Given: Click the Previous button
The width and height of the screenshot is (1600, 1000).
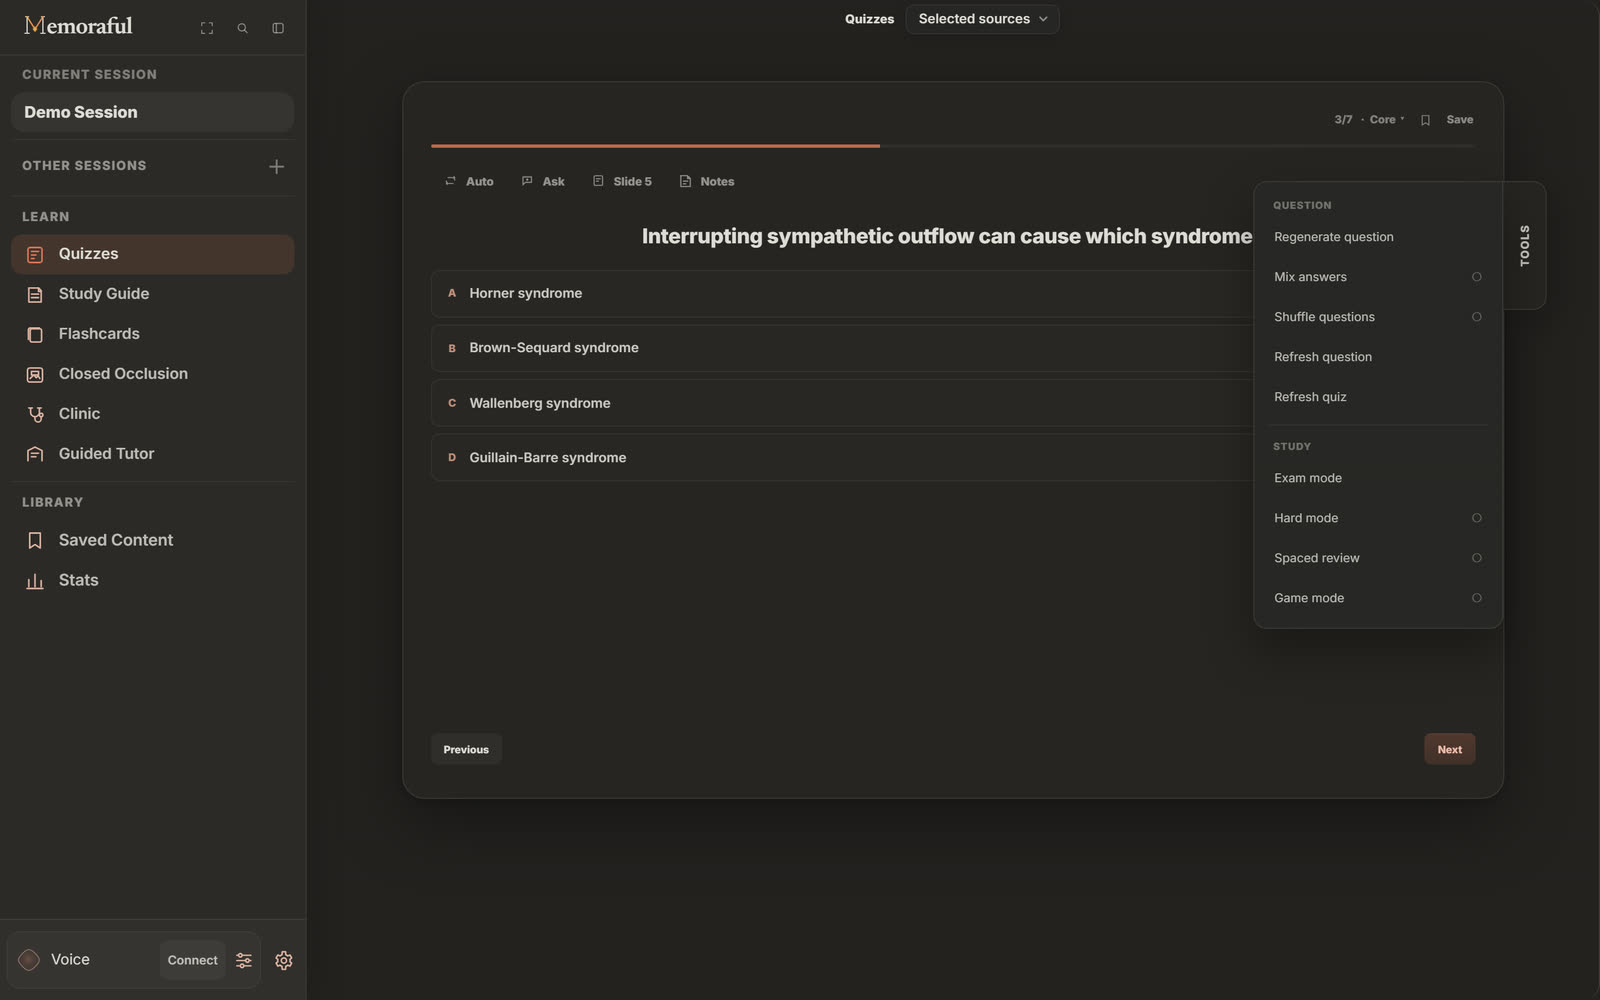Looking at the screenshot, I should pyautogui.click(x=466, y=749).
